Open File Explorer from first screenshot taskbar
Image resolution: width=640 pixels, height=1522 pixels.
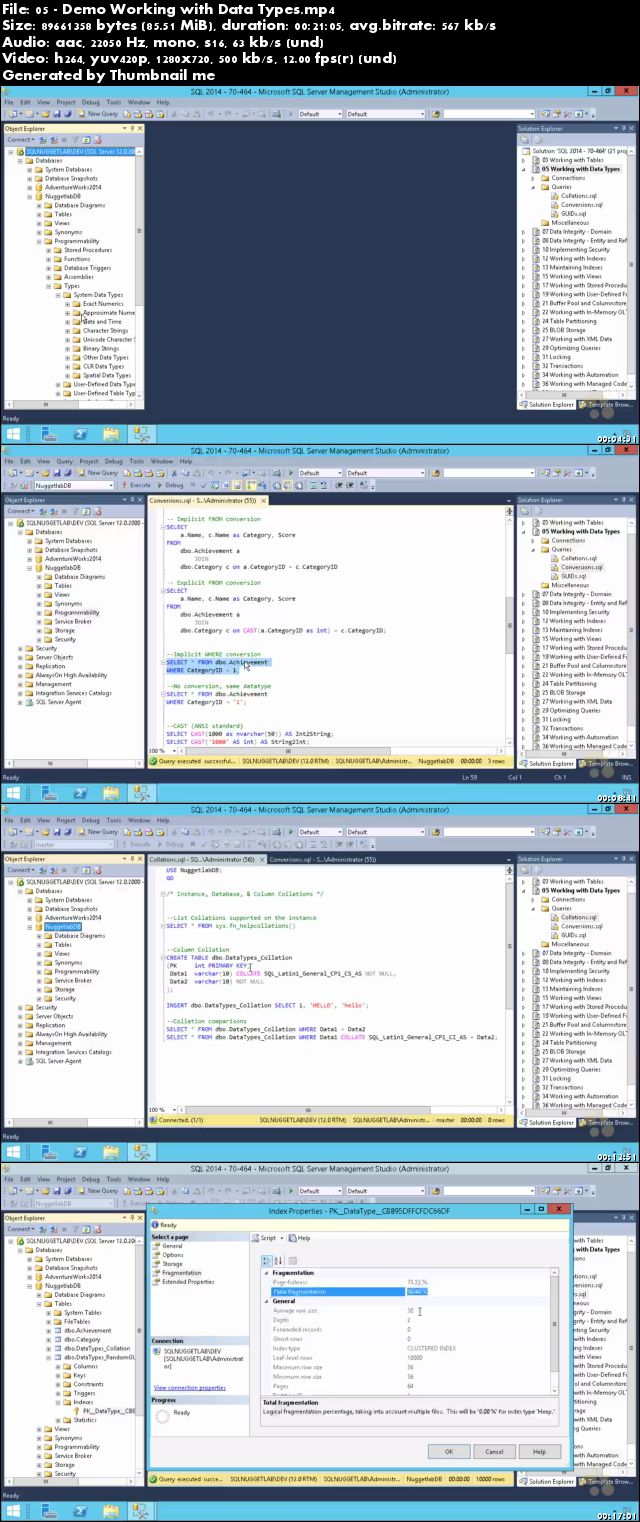(x=110, y=434)
